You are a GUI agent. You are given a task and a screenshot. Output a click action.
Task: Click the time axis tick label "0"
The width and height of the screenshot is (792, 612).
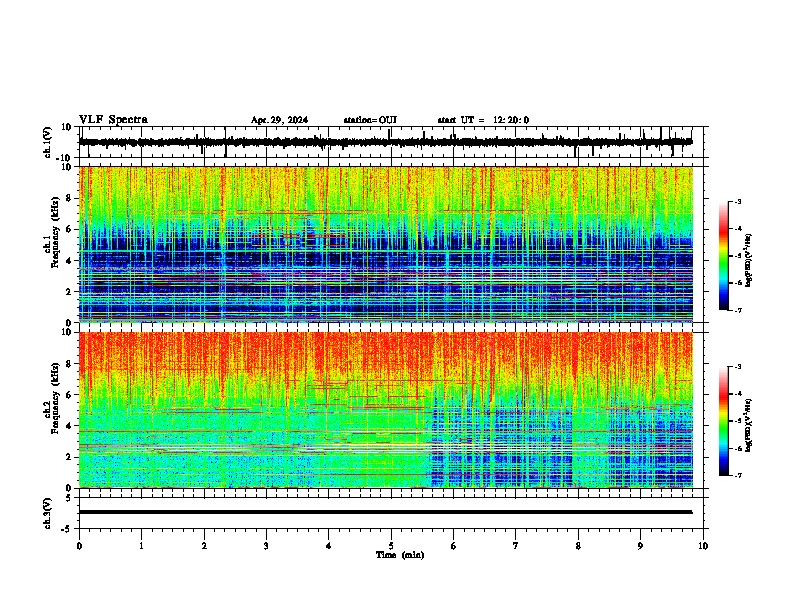[79, 546]
